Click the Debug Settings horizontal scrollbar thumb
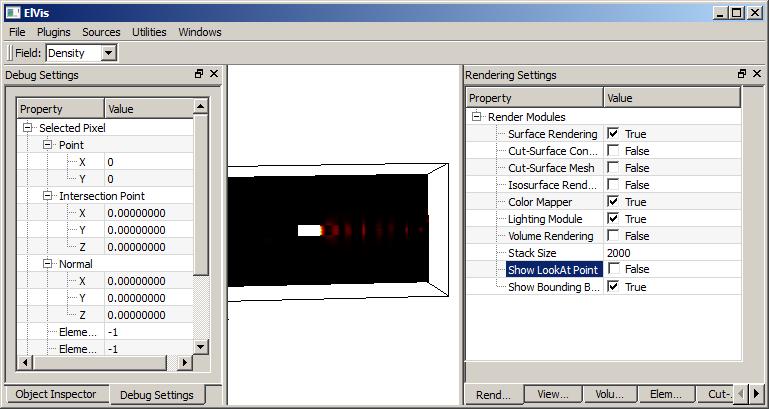The image size is (769, 409). (101, 363)
